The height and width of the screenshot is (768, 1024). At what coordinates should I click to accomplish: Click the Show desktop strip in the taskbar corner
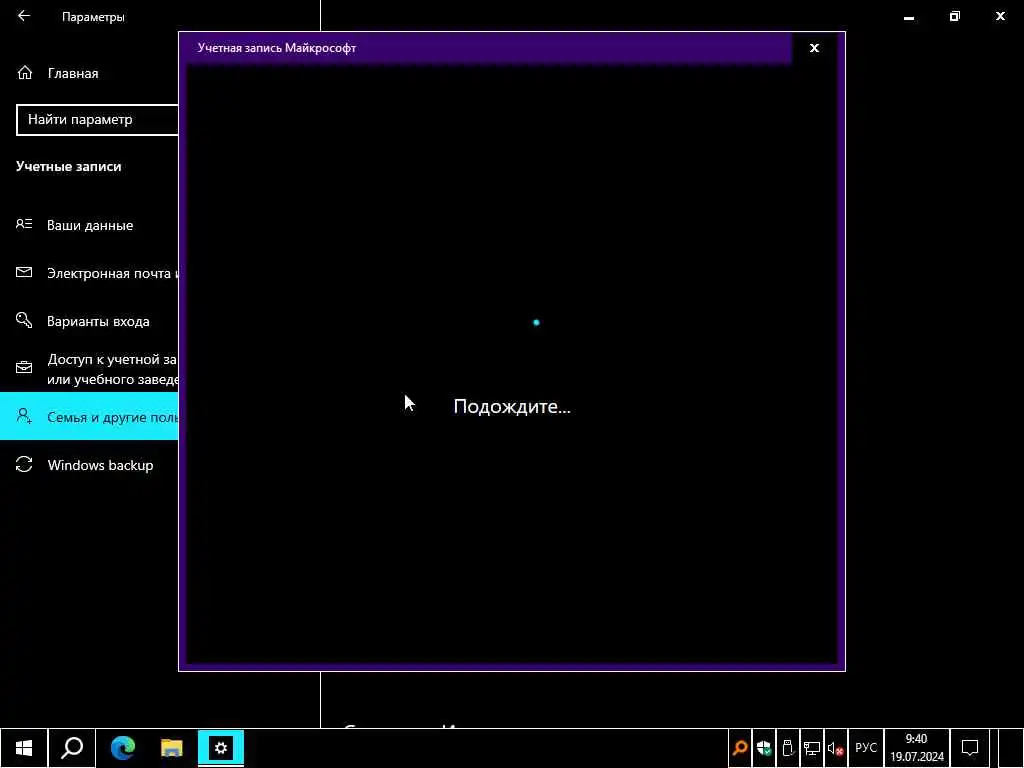point(1010,748)
